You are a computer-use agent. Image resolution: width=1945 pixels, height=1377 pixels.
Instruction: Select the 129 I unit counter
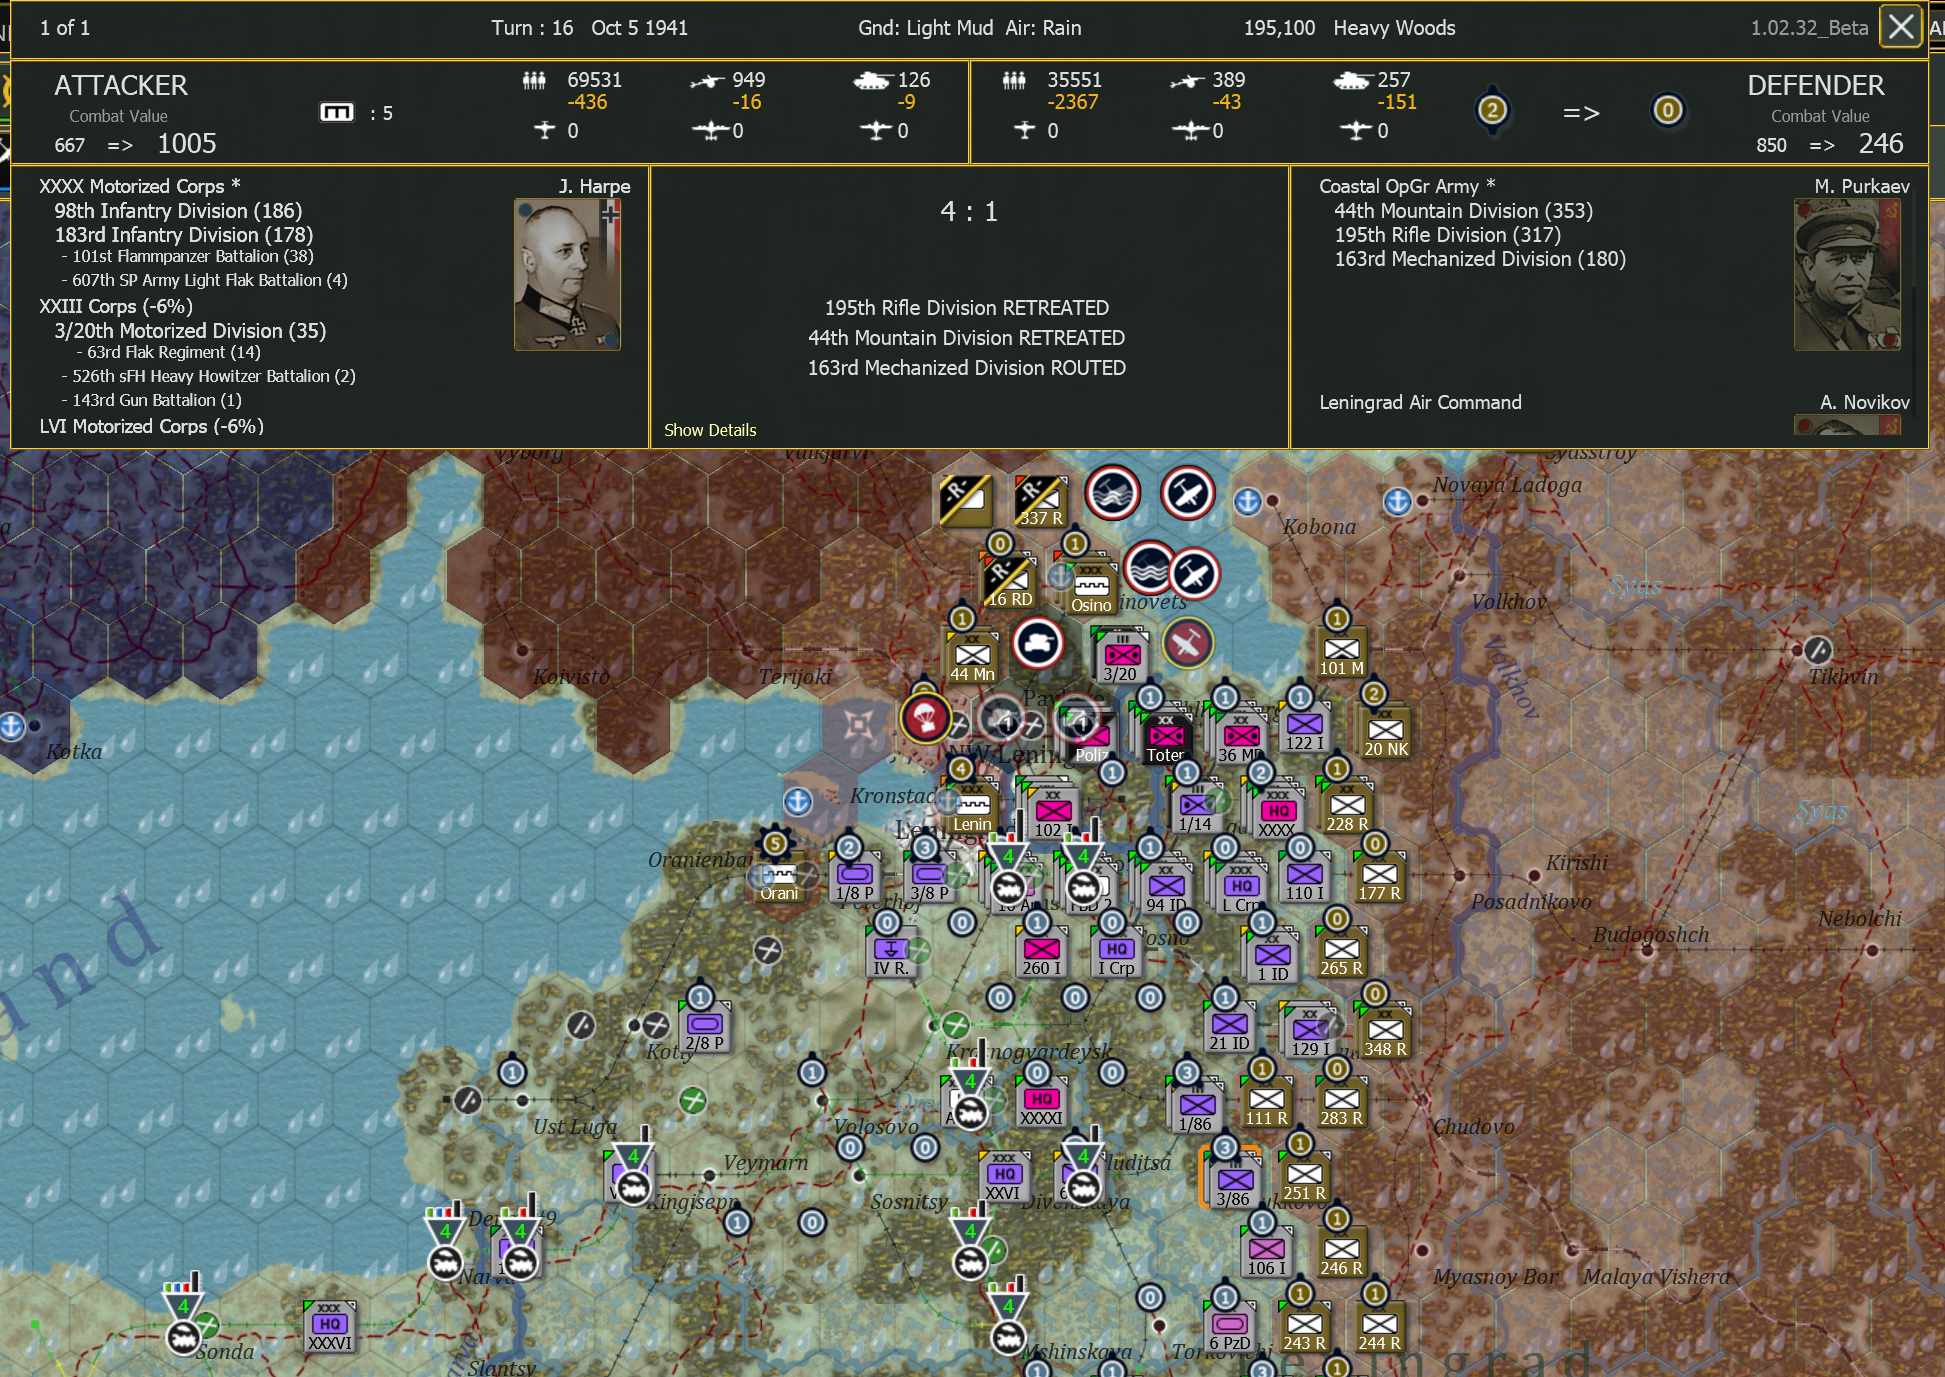coord(1310,1033)
